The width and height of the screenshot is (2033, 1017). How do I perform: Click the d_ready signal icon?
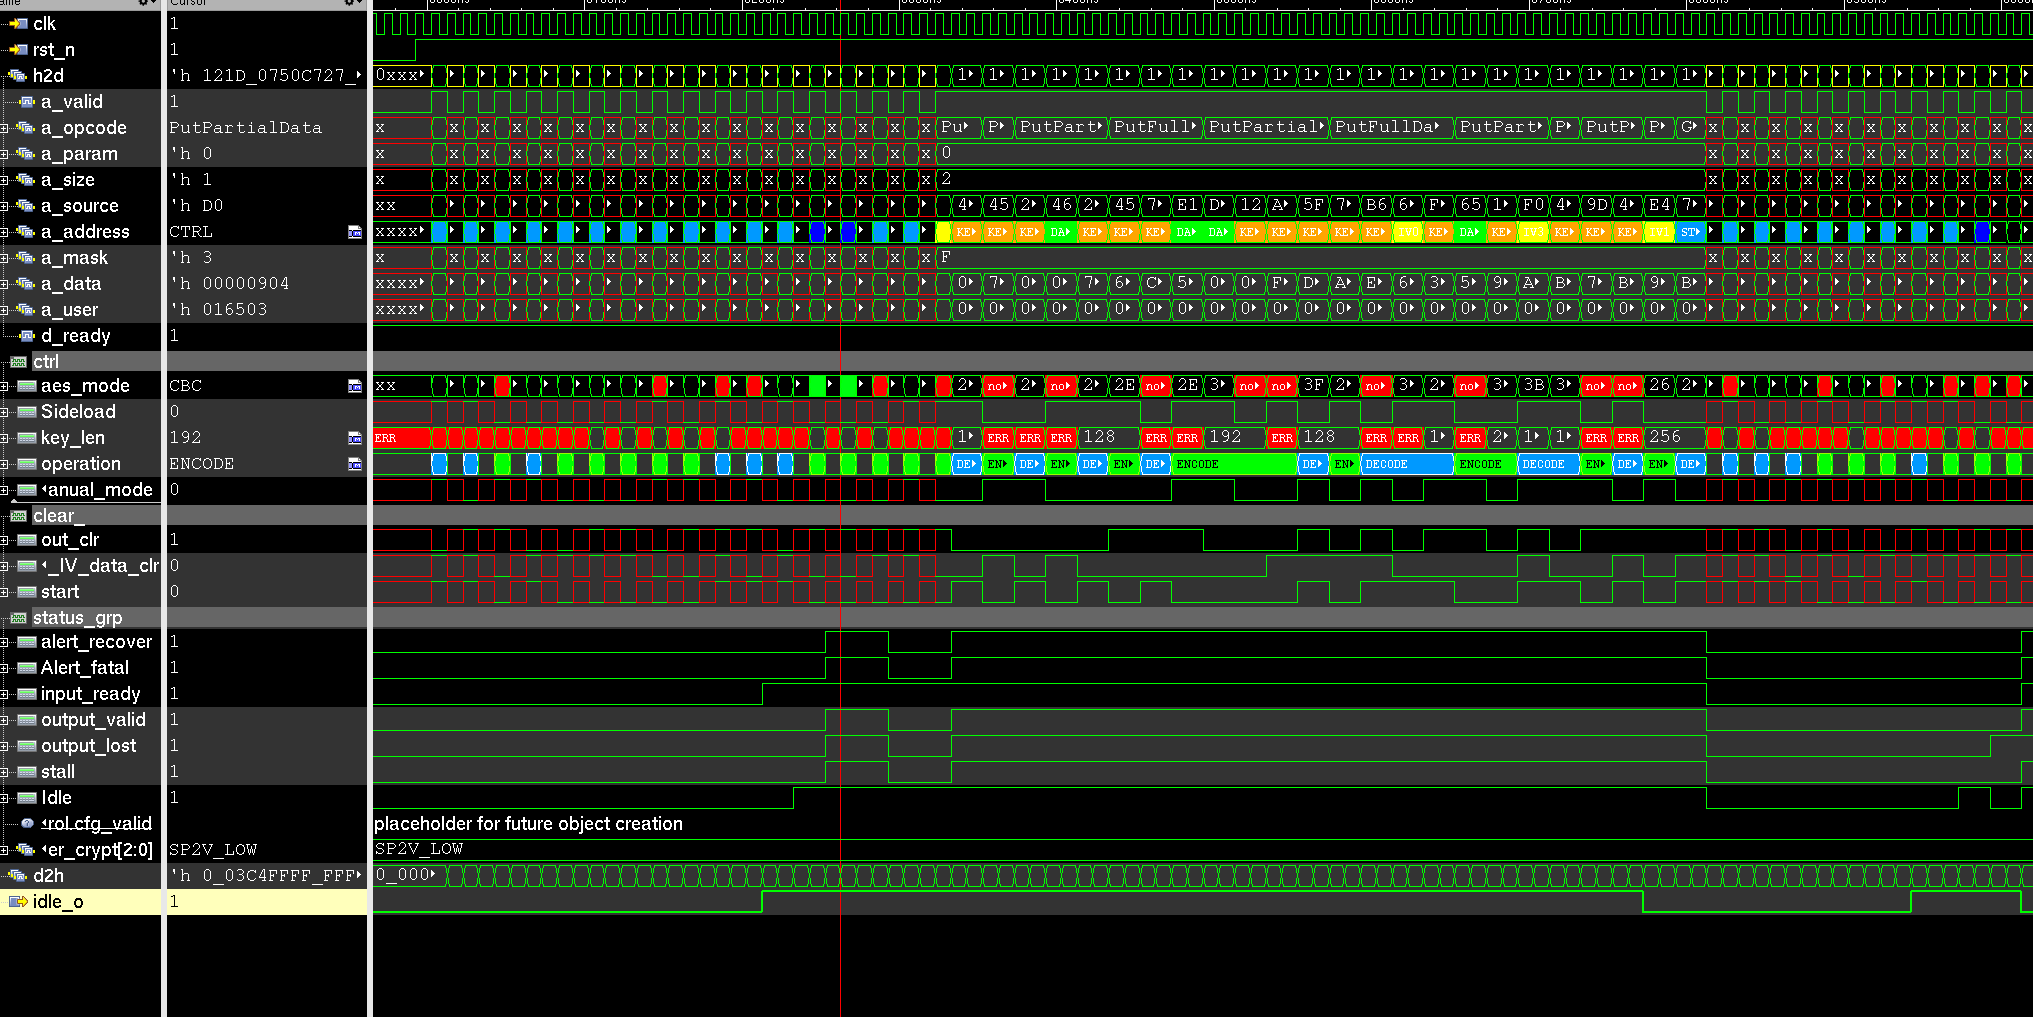pyautogui.click(x=28, y=335)
